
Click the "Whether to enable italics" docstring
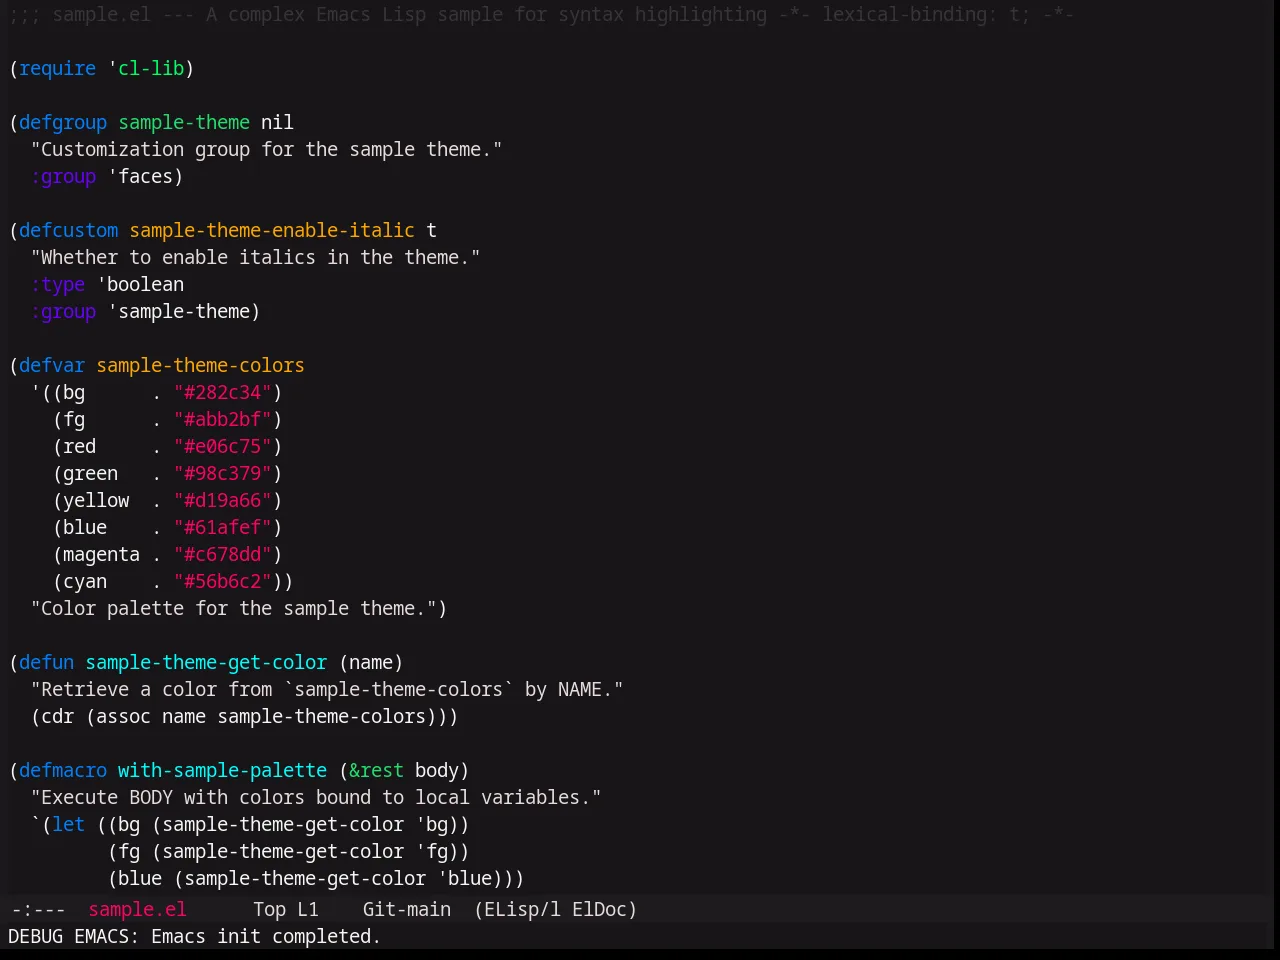[x=255, y=257]
